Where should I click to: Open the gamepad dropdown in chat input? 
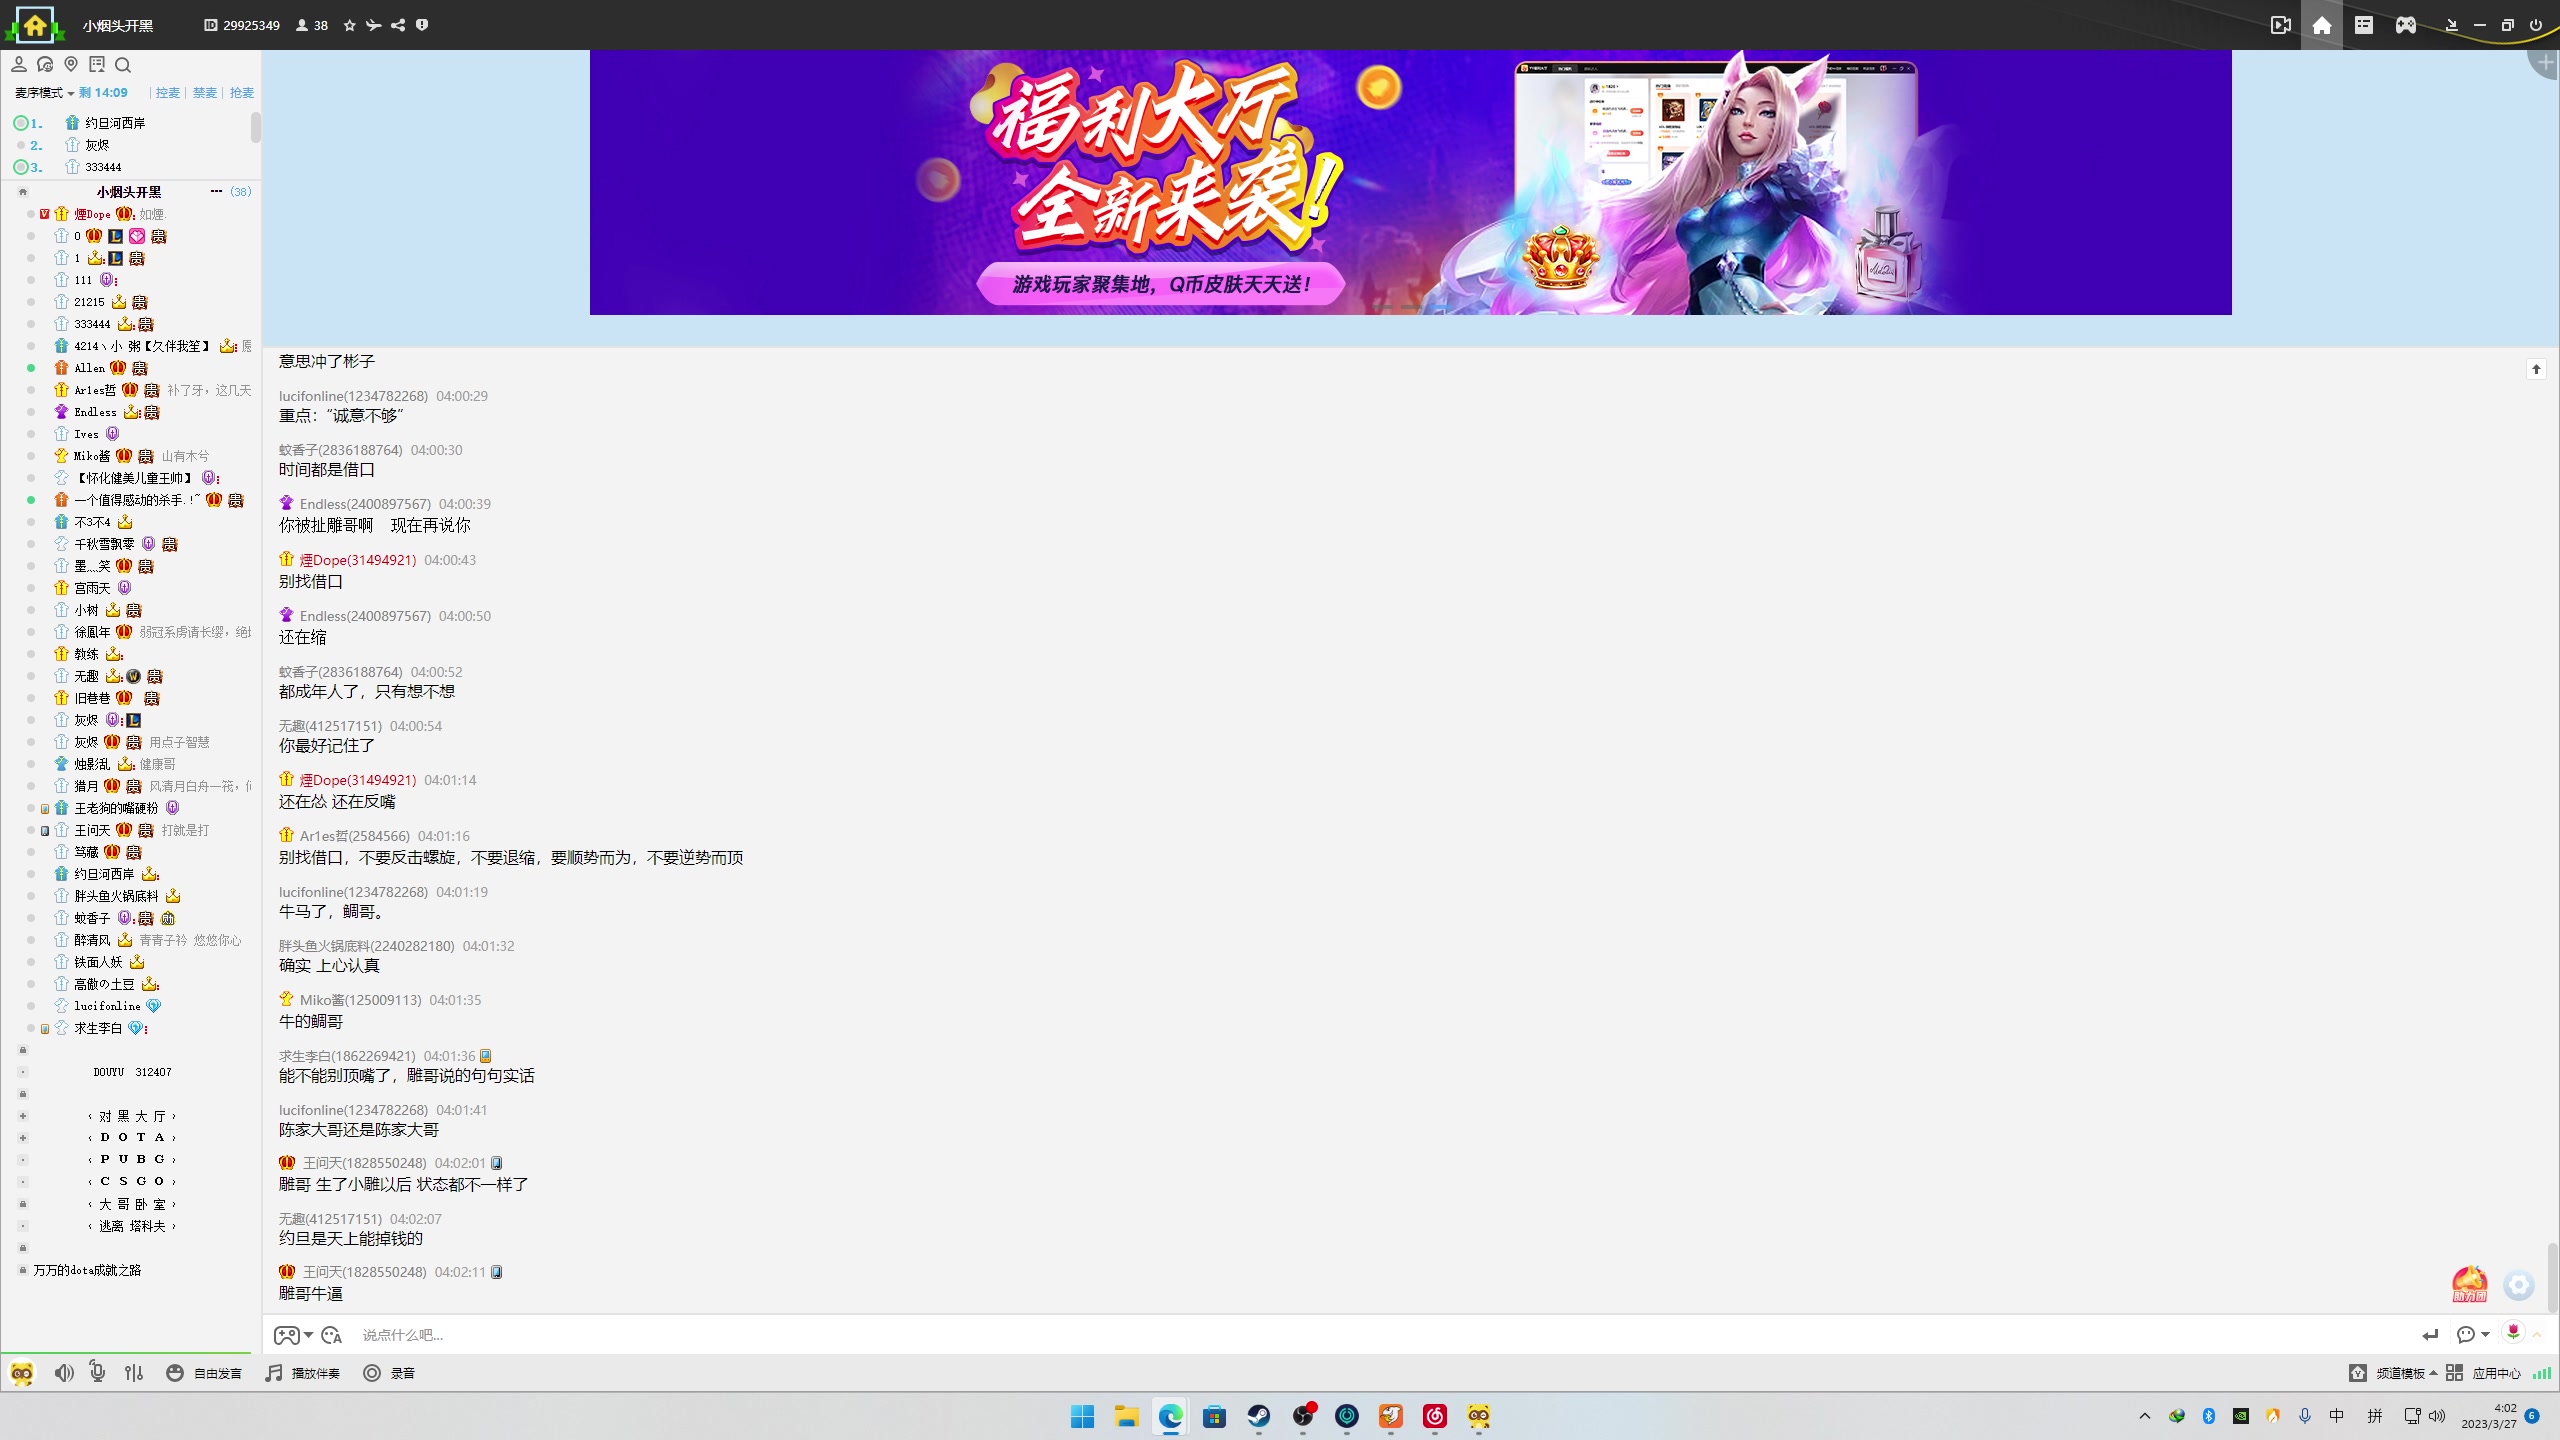[x=293, y=1335]
